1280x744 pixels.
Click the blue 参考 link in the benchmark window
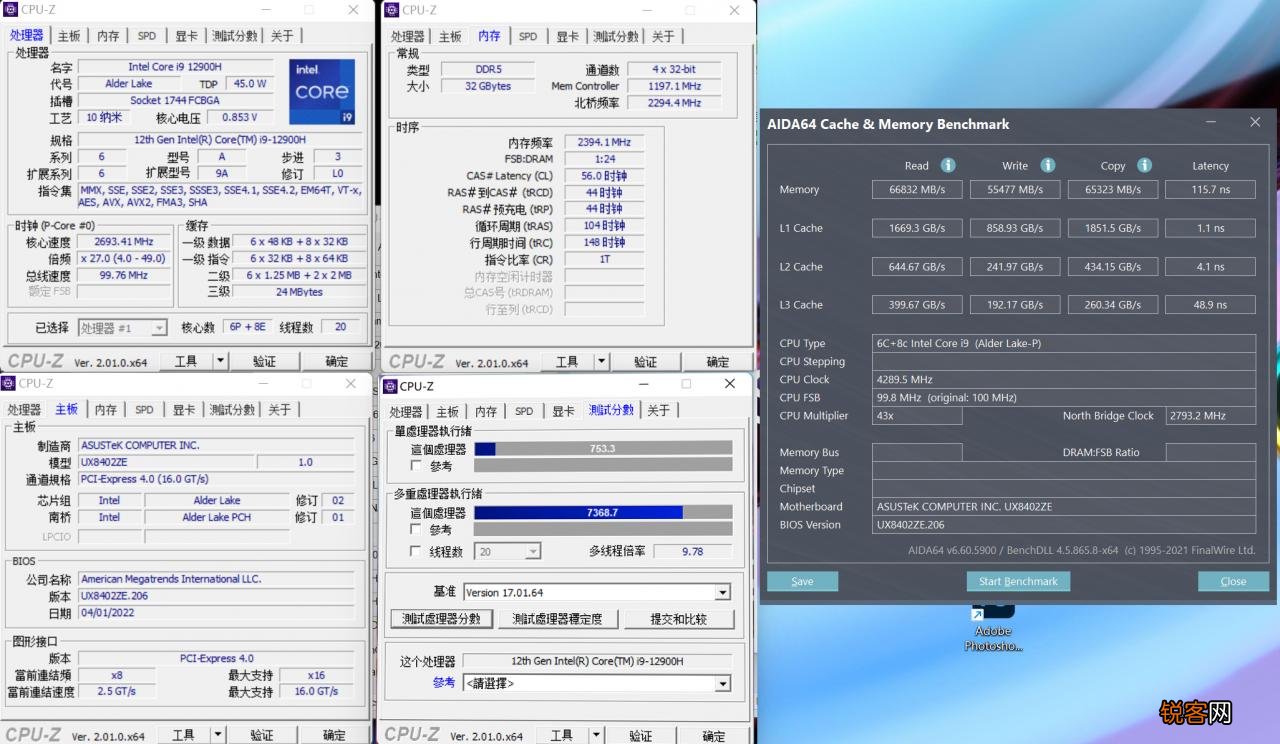click(x=443, y=683)
